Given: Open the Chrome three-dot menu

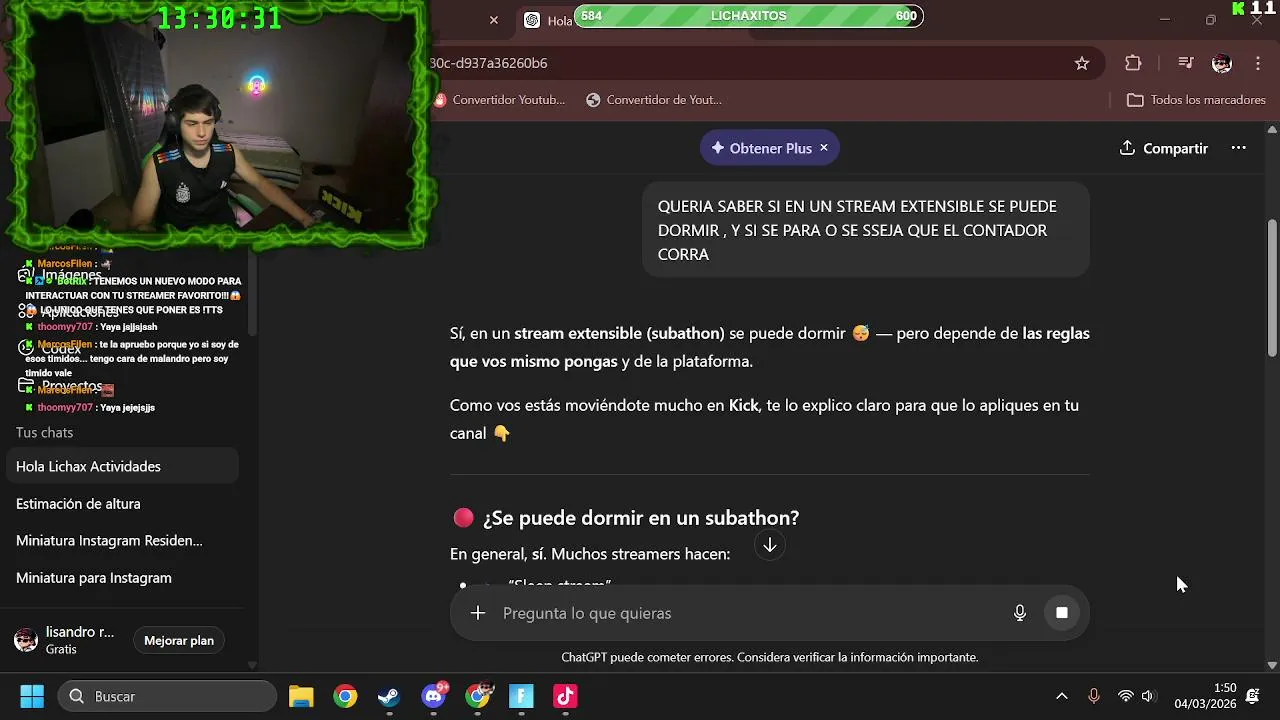Looking at the screenshot, I should tap(1258, 63).
